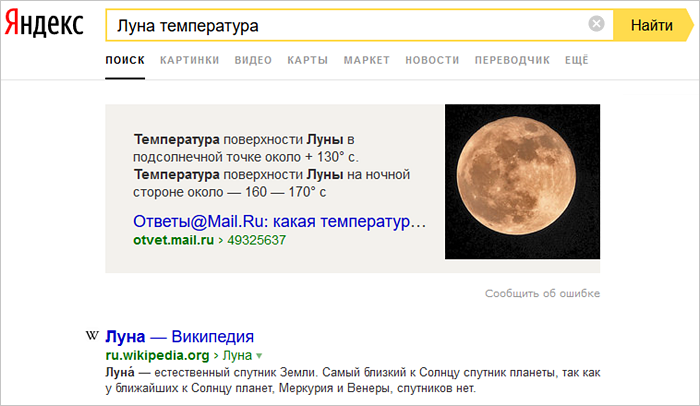Open the Переводчик tab
700x406 pixels.
512,60
